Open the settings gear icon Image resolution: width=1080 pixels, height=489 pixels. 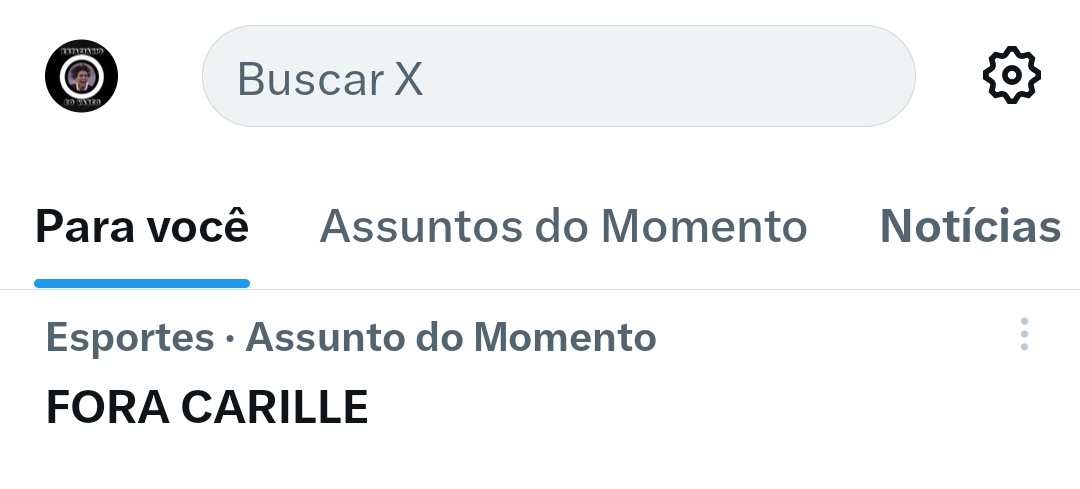[1012, 76]
